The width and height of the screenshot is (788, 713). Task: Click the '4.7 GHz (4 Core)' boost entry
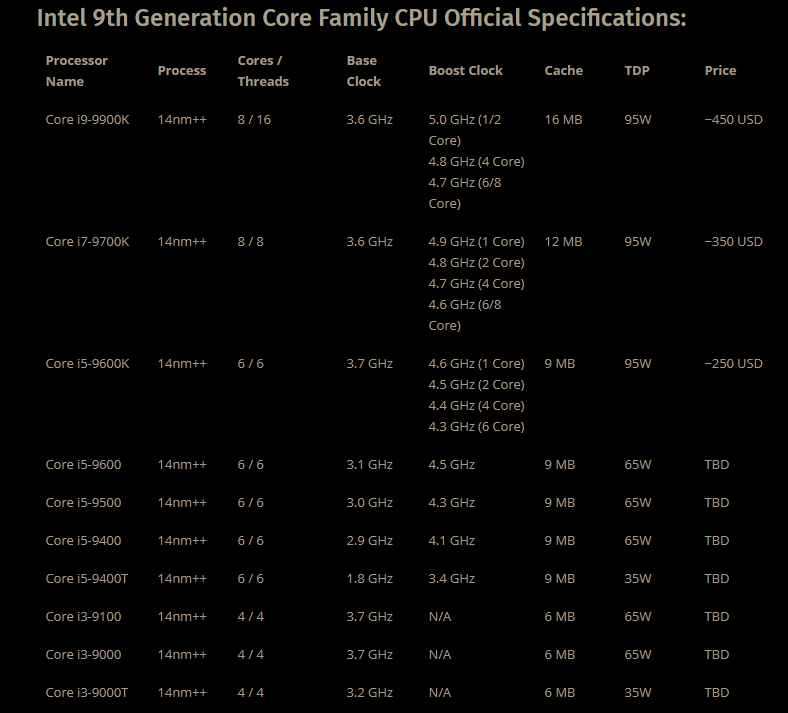coord(476,284)
